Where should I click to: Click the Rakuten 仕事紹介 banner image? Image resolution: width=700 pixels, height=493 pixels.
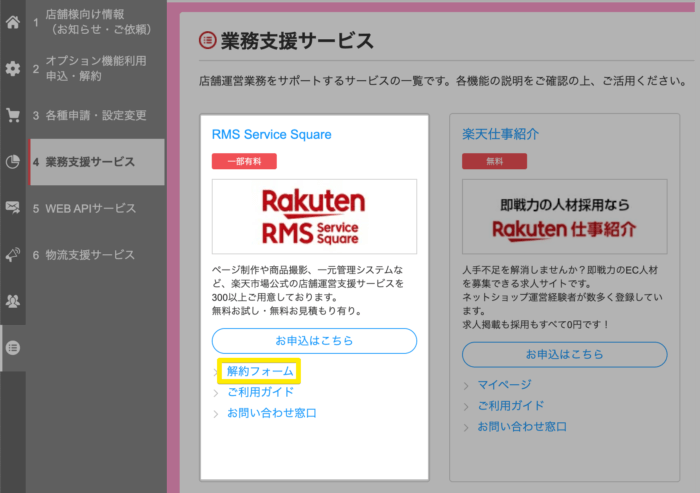tap(565, 217)
